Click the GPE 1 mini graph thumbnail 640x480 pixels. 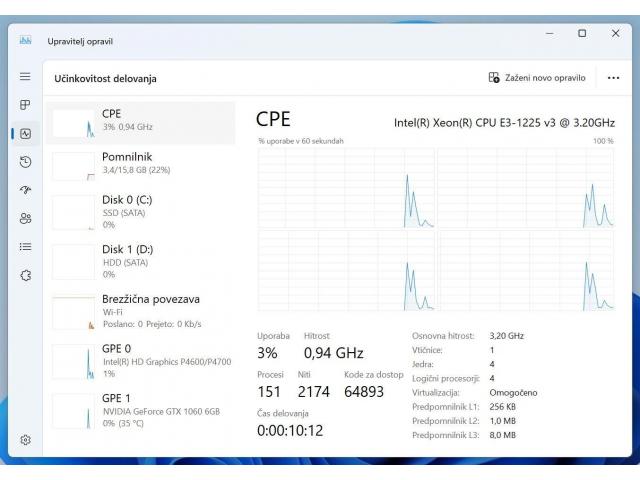[73, 411]
